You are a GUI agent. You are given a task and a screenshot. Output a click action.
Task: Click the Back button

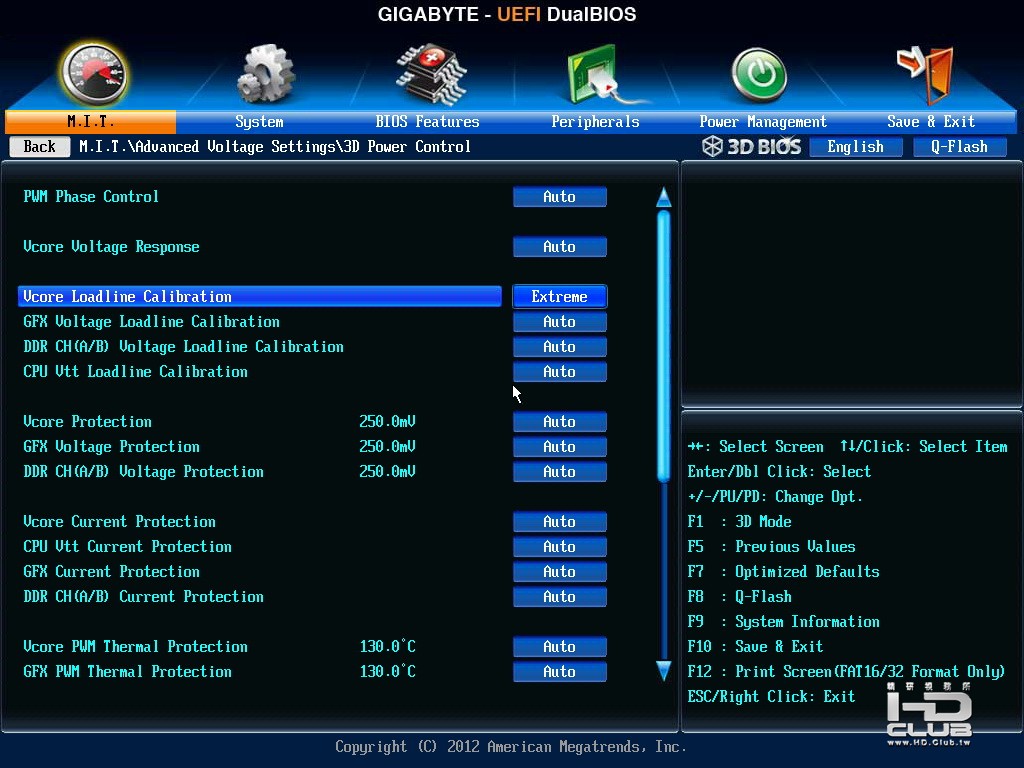(x=40, y=146)
